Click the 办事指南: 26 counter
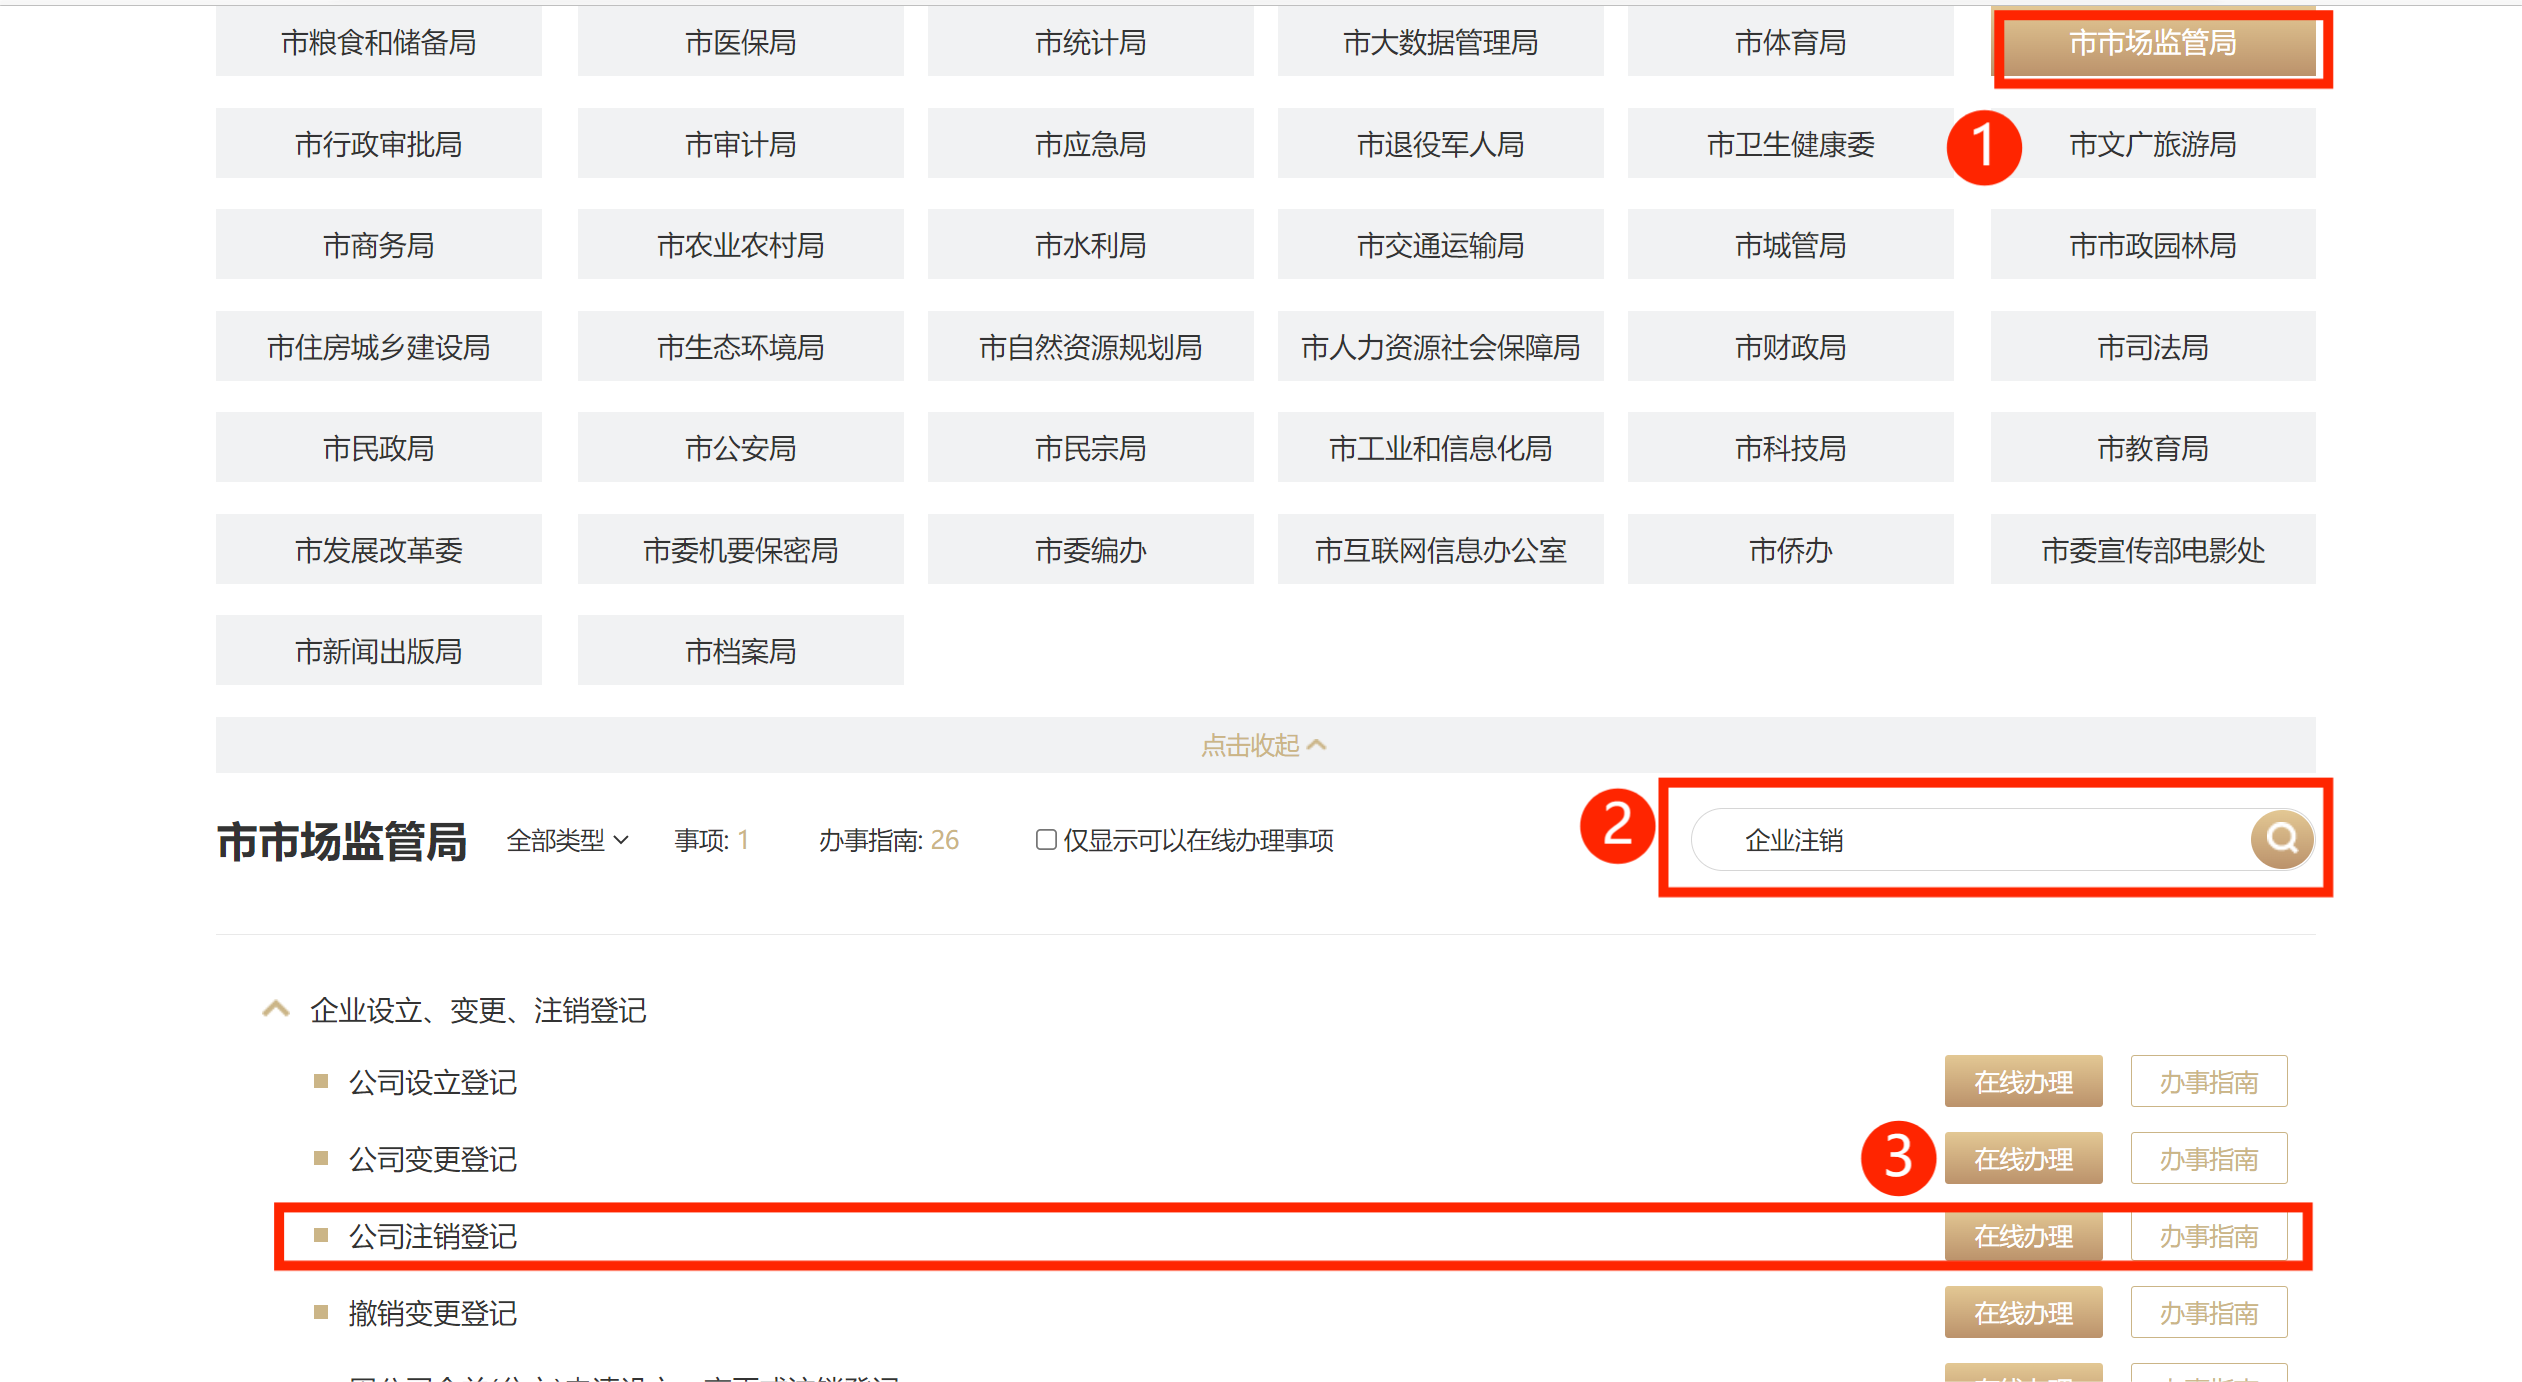2522x1382 pixels. (888, 840)
